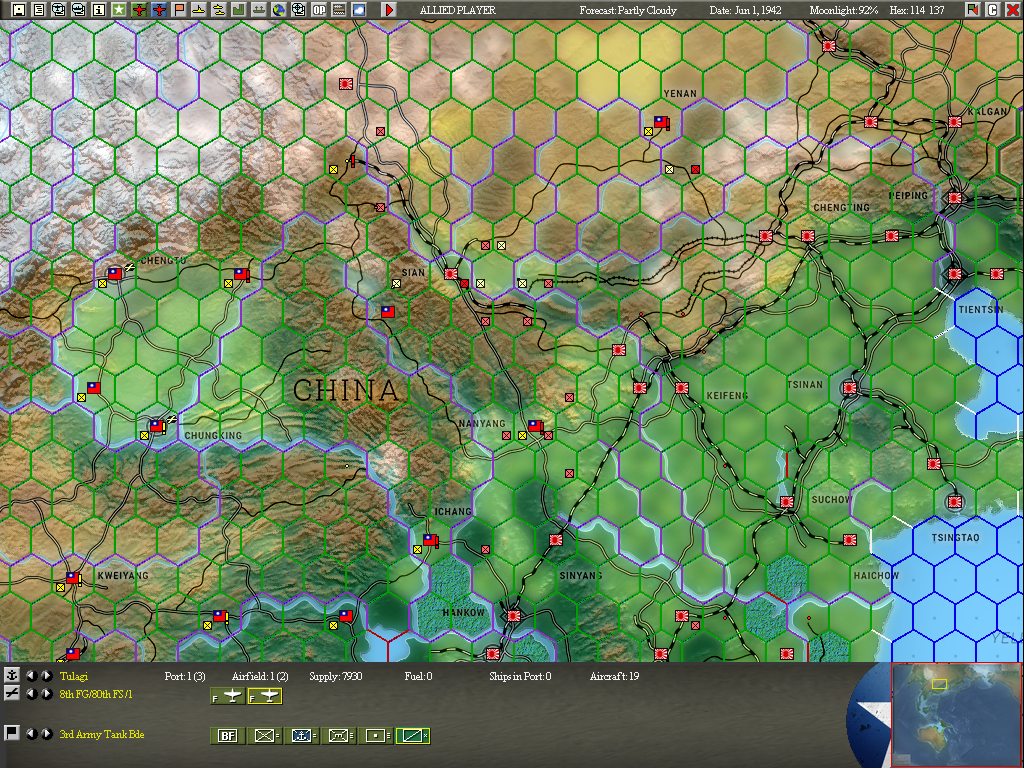Screen dimensions: 1024x768
Task: Click the third toolbar icon with ship emblem
Action: tap(59, 10)
